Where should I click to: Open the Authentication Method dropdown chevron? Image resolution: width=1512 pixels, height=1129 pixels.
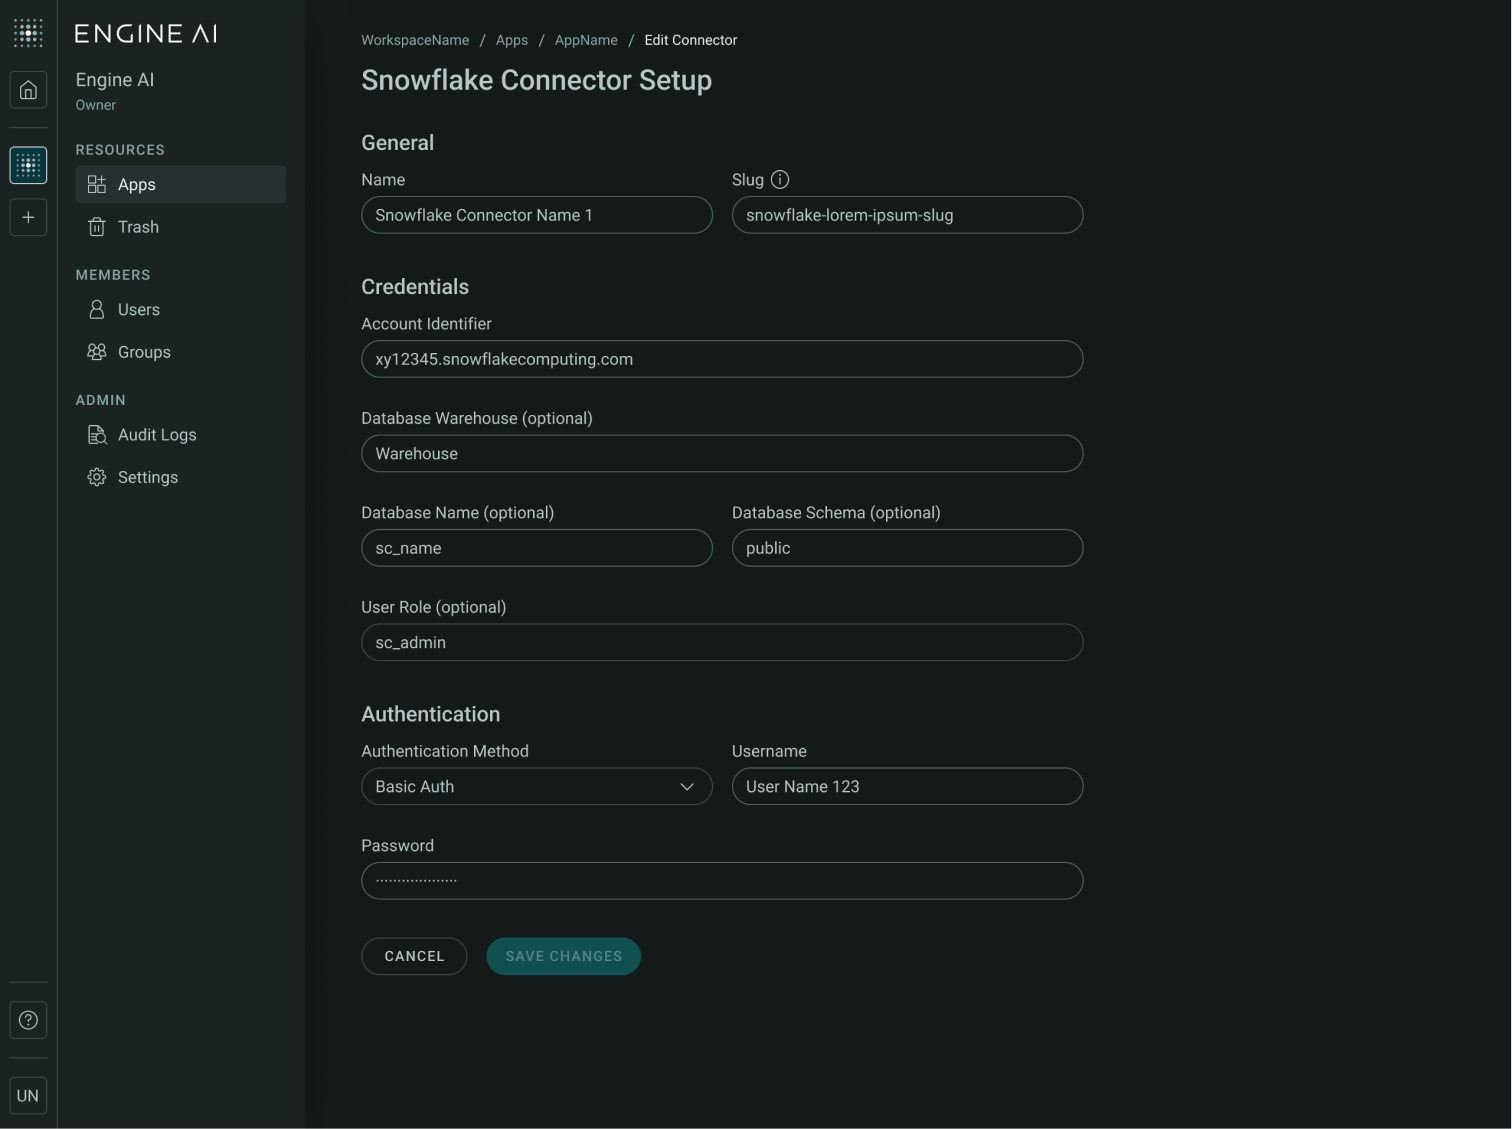tap(687, 787)
